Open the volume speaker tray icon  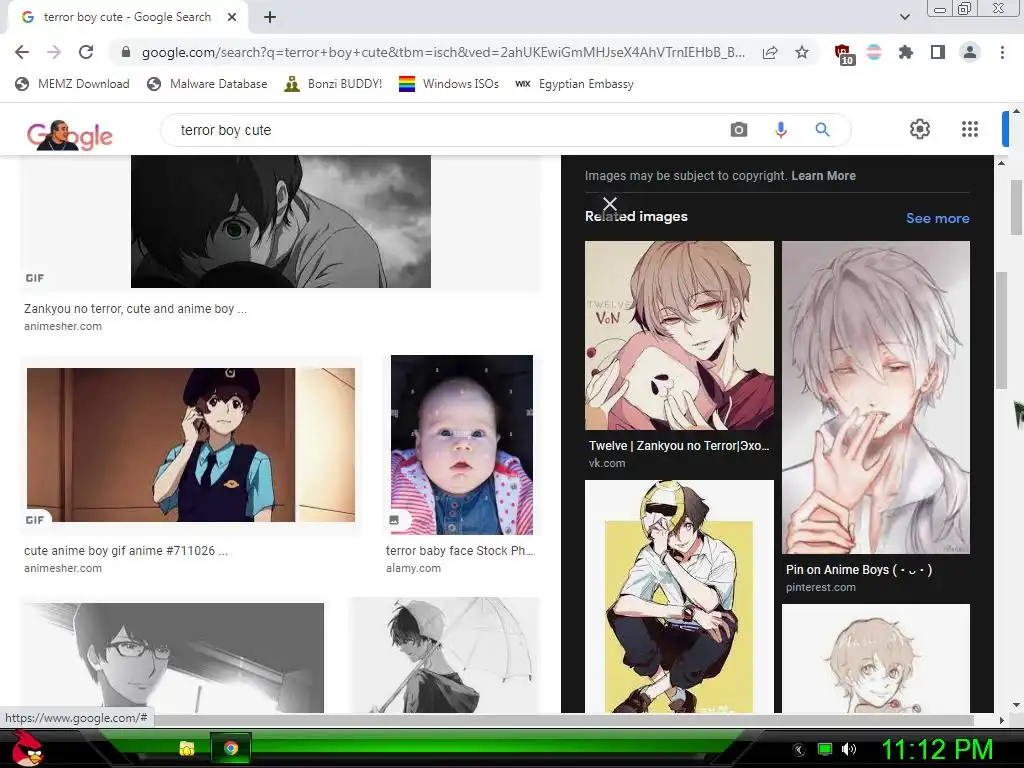coord(849,749)
